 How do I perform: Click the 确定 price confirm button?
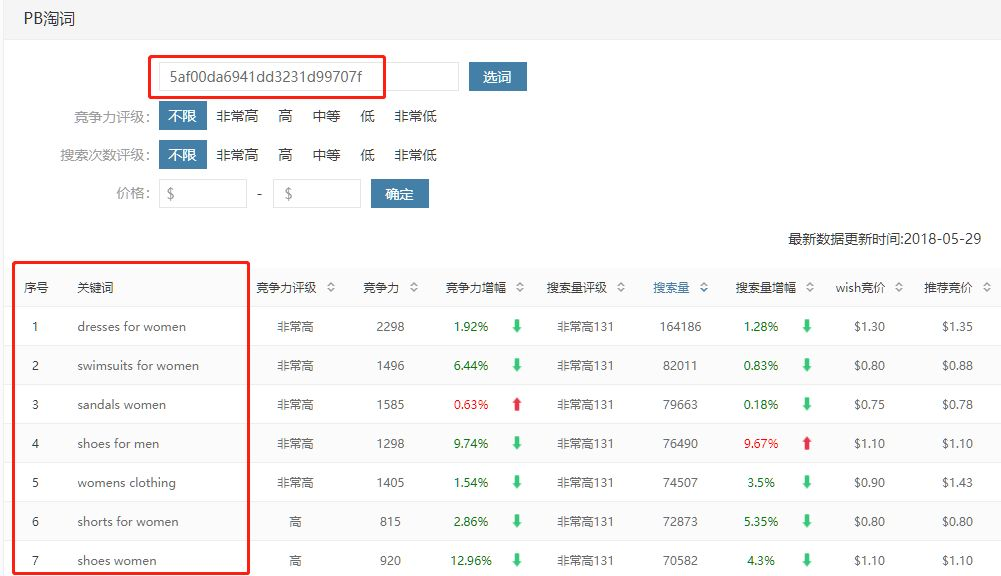click(400, 193)
